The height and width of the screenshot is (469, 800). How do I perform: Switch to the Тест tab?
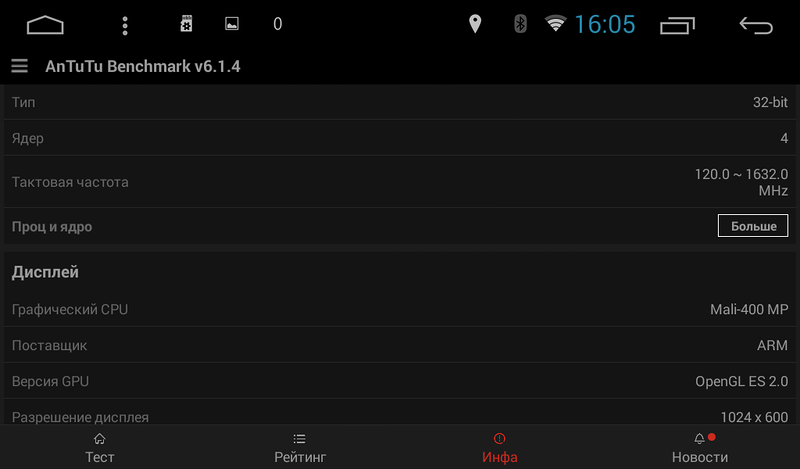coord(99,448)
